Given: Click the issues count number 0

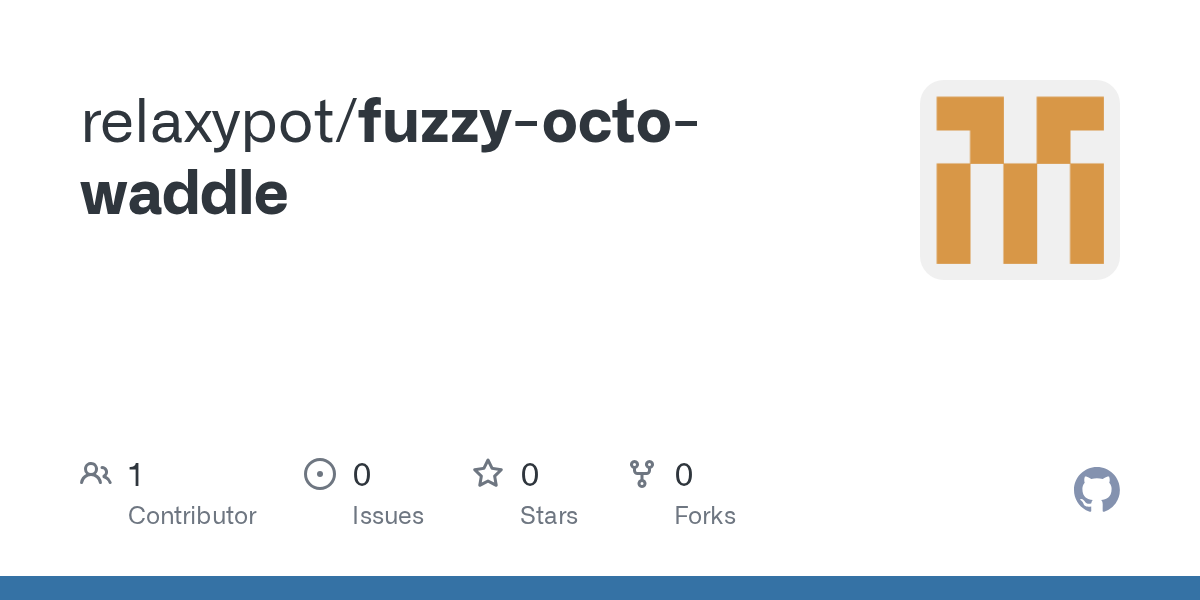Looking at the screenshot, I should pos(362,475).
